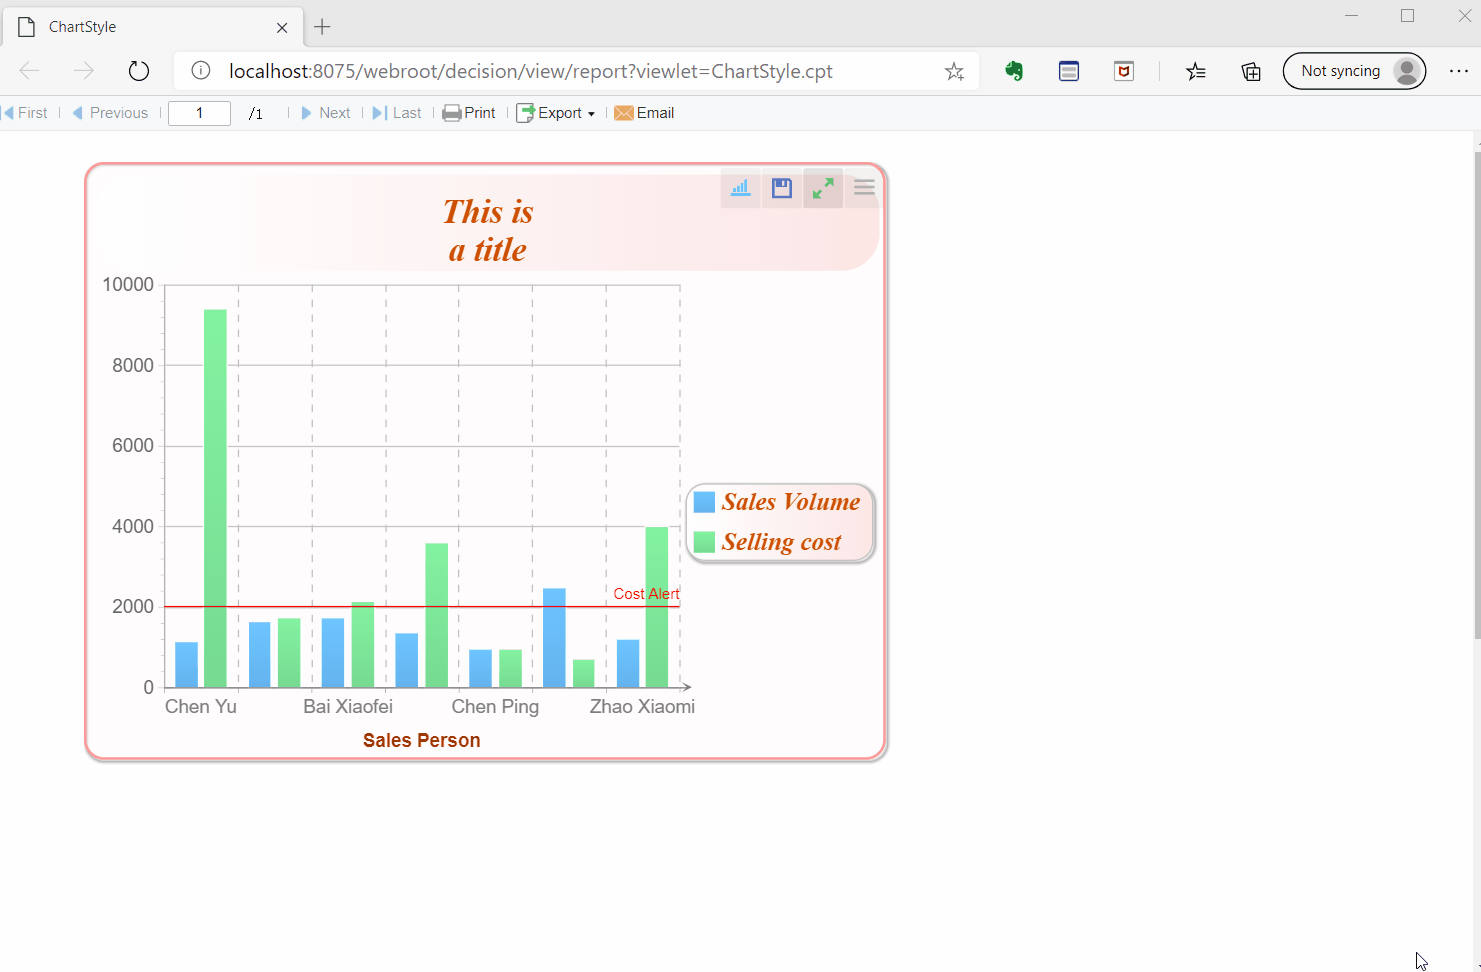Expand the chart to full screen

822,188
